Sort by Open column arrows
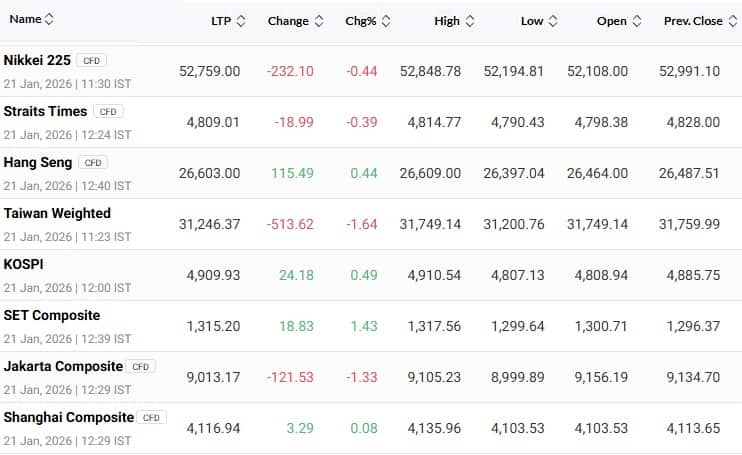 point(637,21)
